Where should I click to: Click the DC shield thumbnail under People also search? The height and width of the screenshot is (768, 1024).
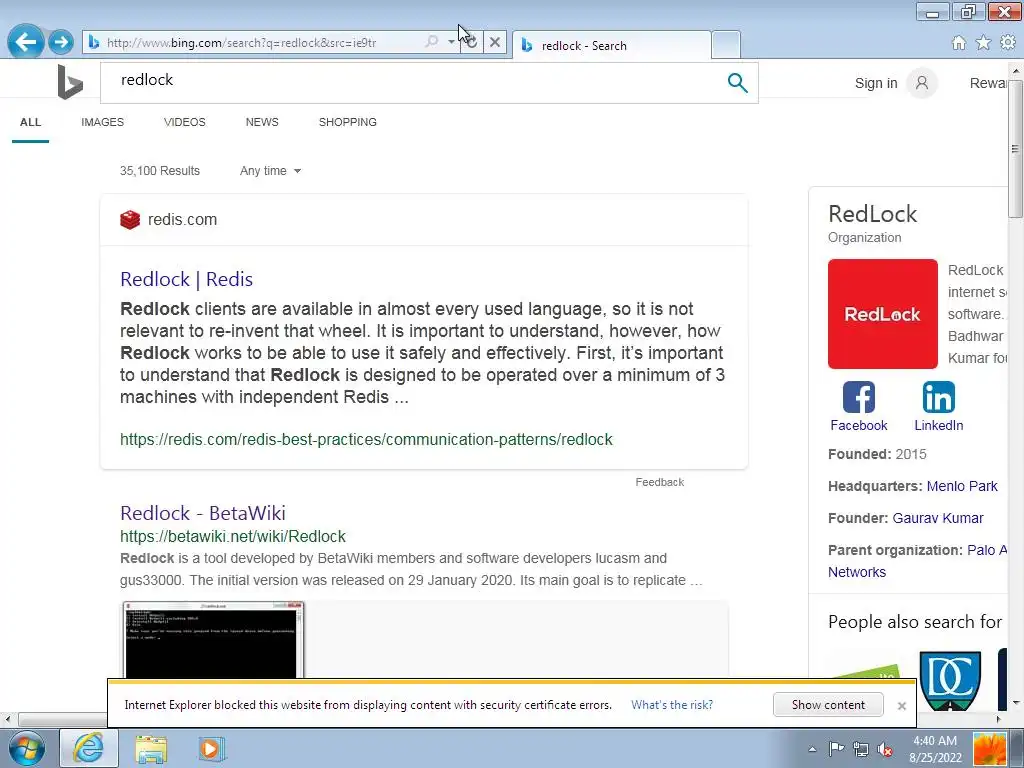point(950,680)
